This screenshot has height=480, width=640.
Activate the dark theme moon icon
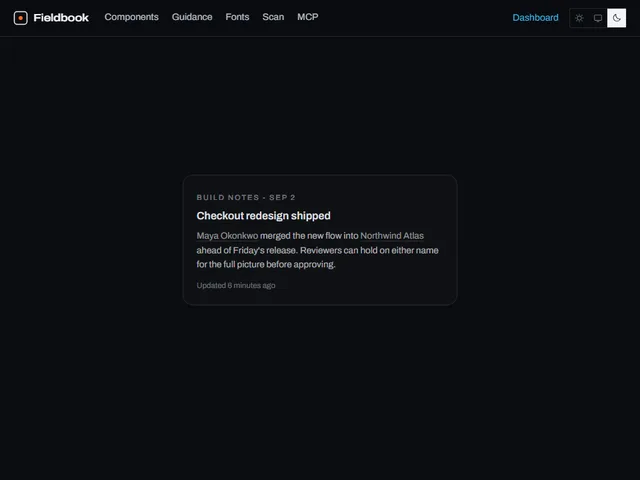click(616, 18)
